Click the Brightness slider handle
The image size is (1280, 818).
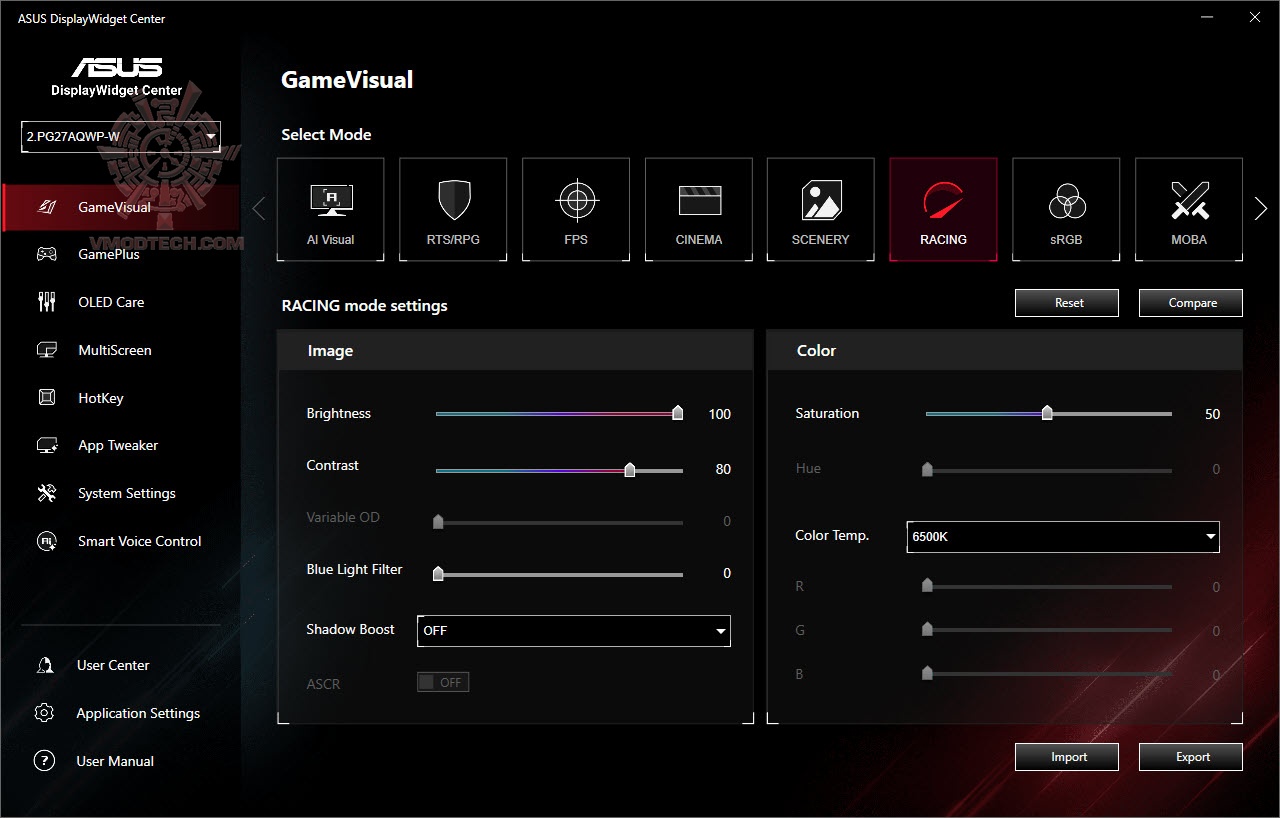tap(678, 413)
